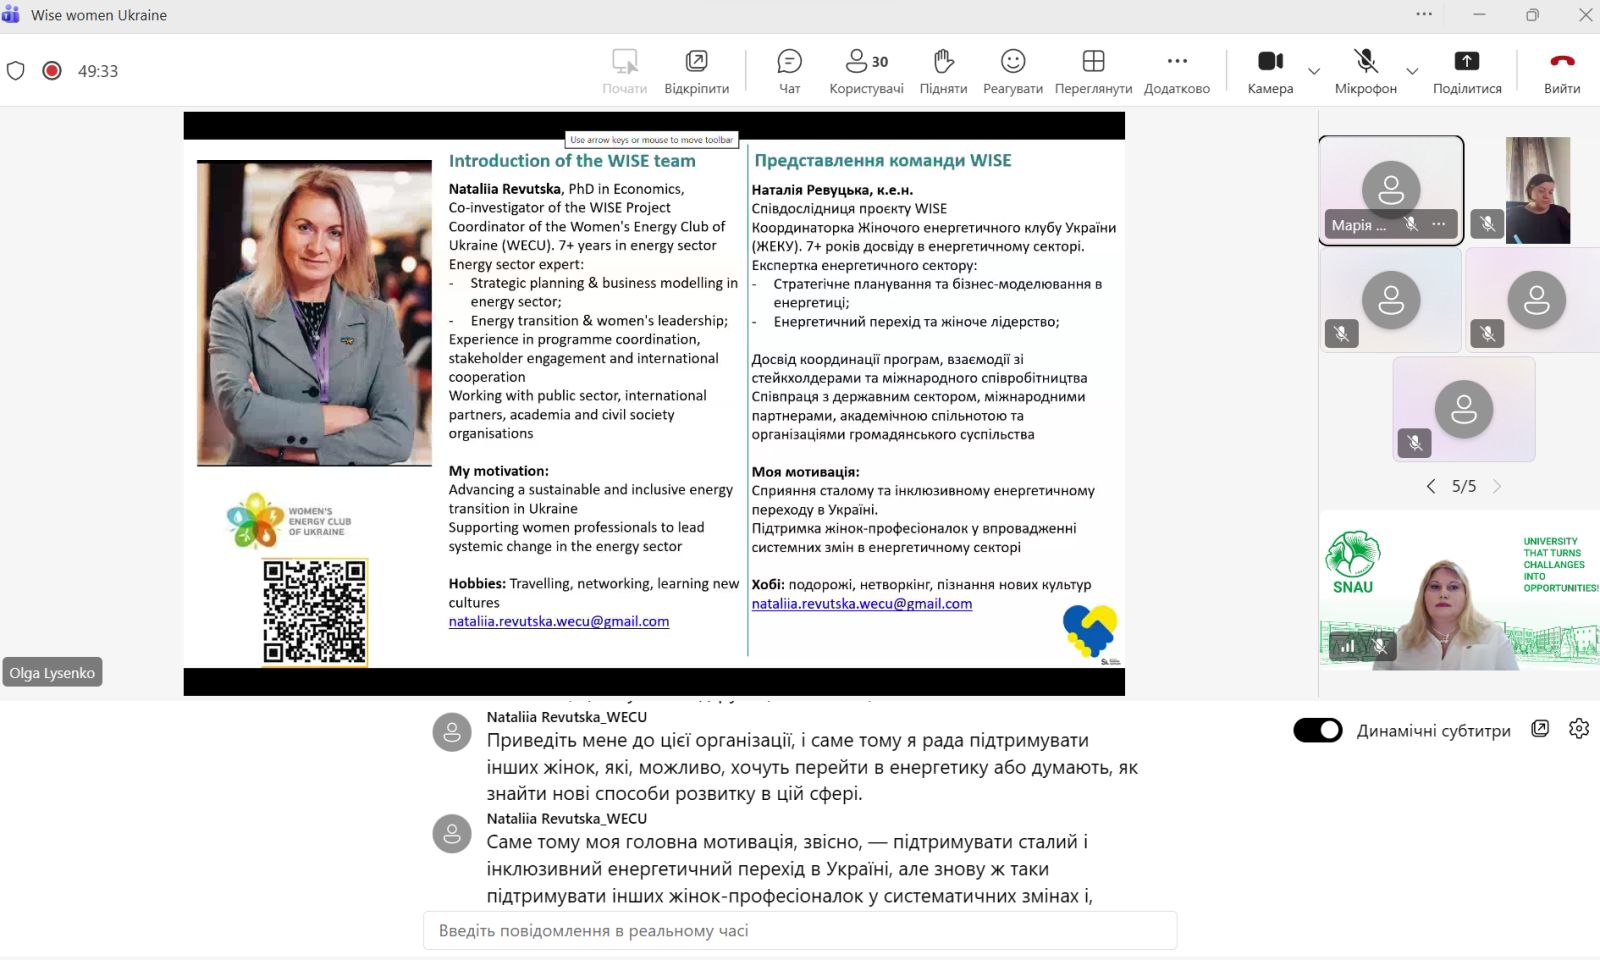Open the view layout options
Image resolution: width=1600 pixels, height=960 pixels.
1093,72
